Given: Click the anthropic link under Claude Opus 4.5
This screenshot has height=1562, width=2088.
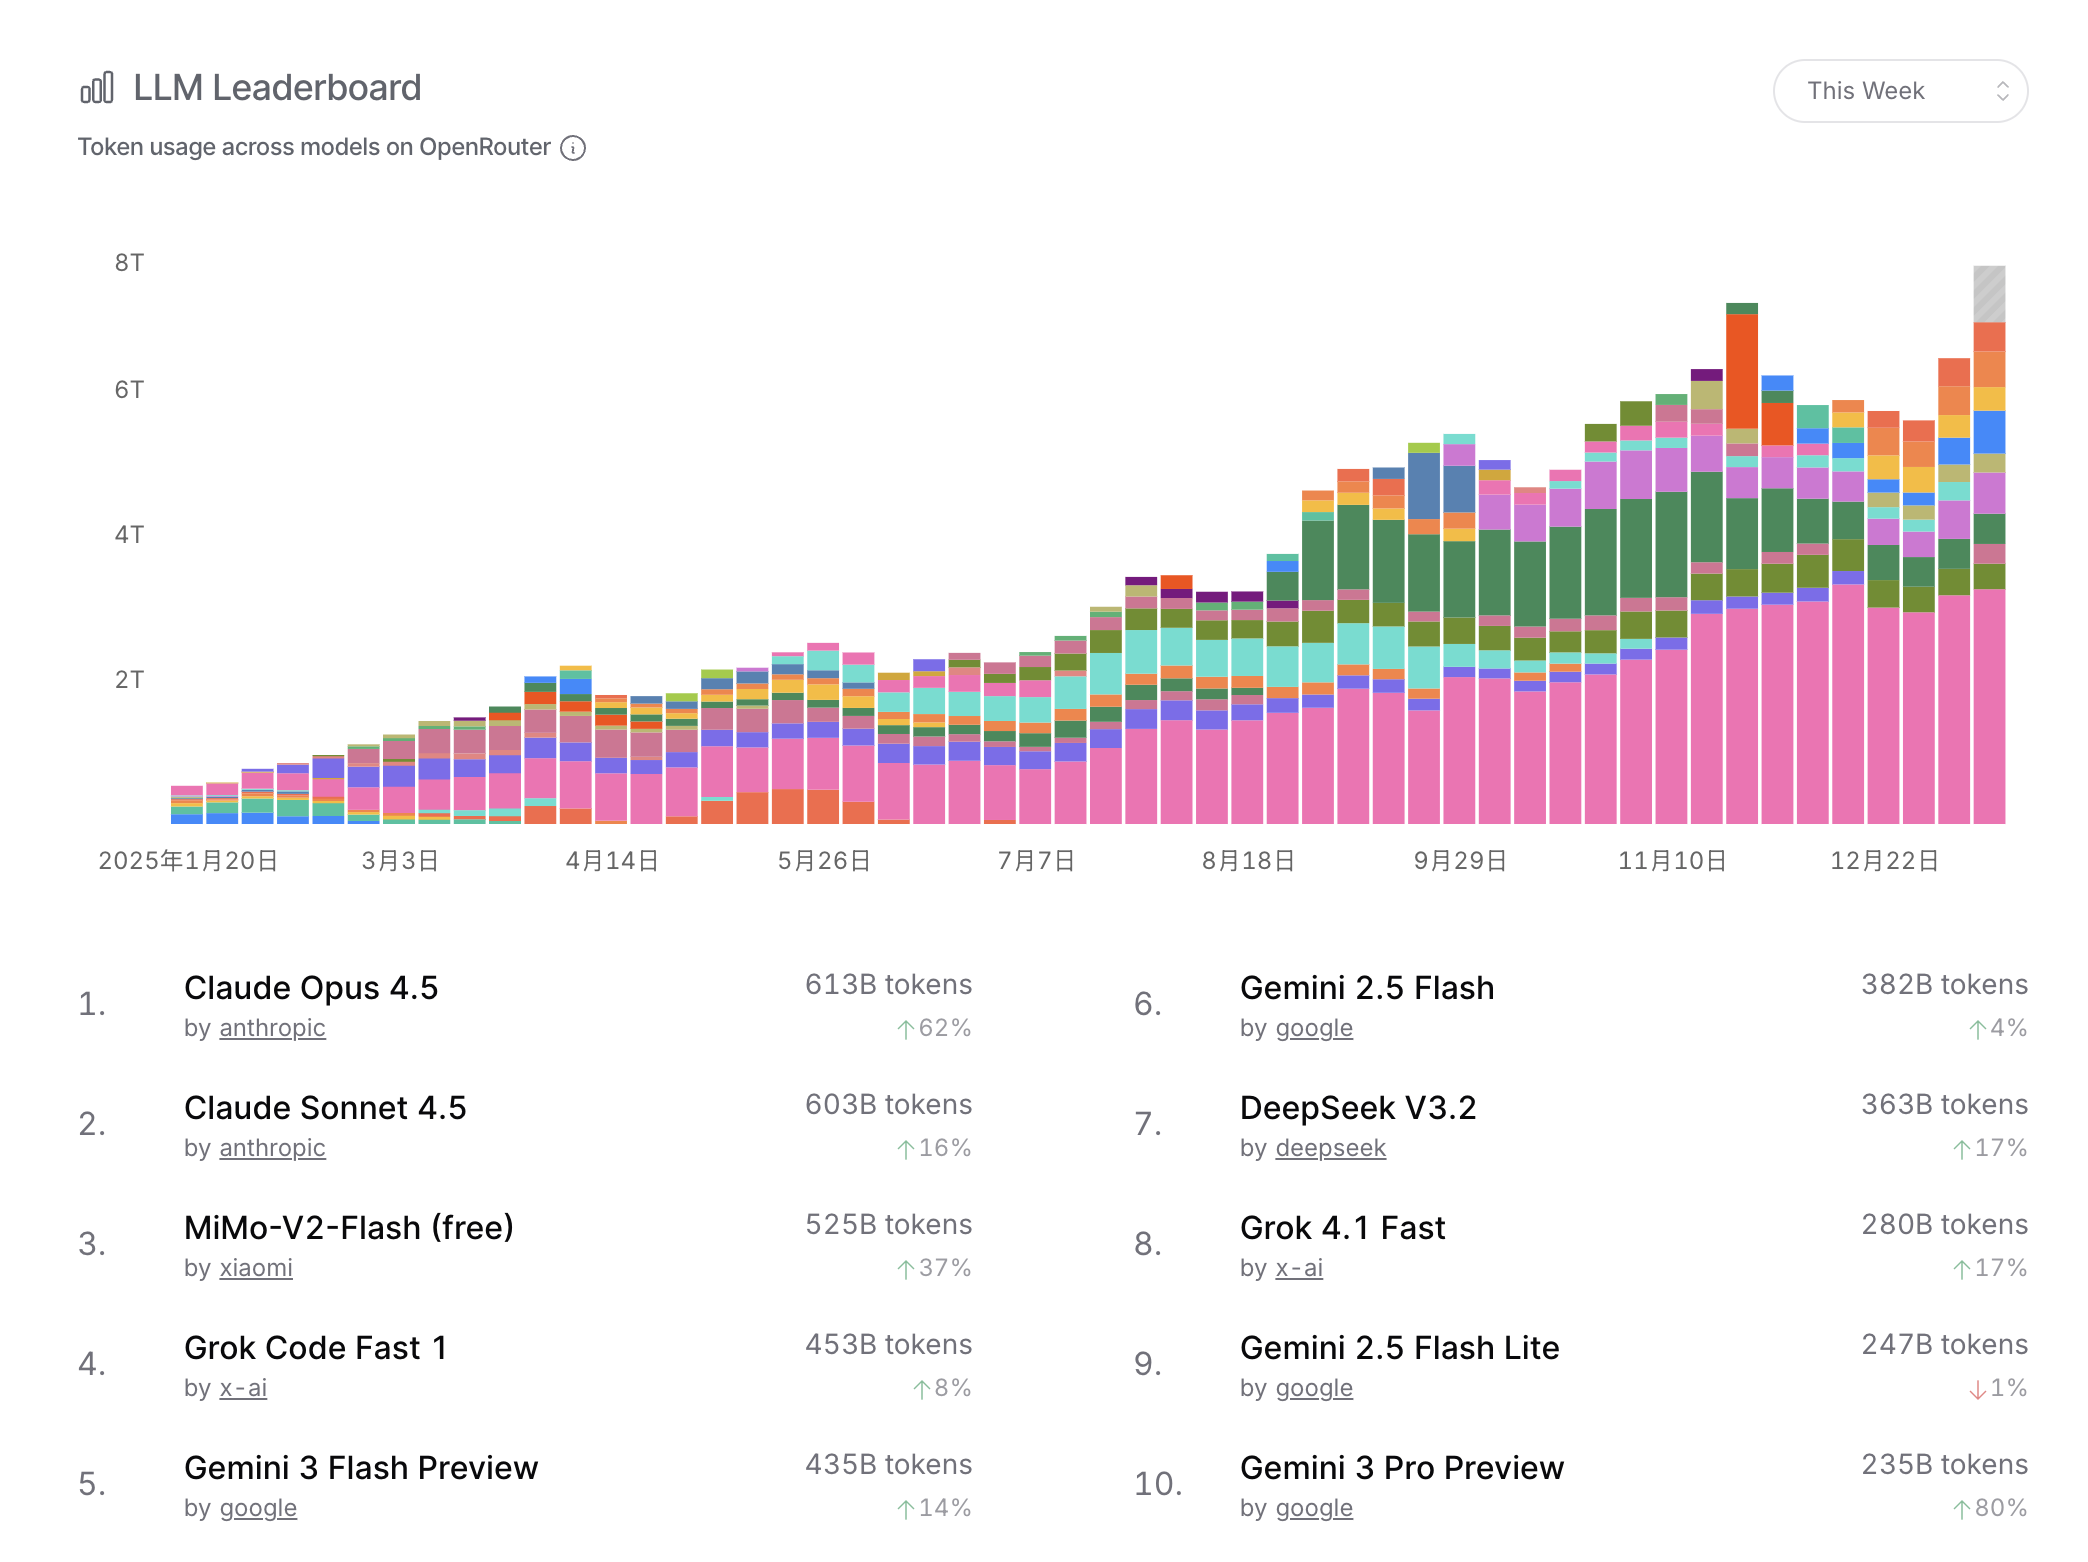Looking at the screenshot, I should 272,1028.
